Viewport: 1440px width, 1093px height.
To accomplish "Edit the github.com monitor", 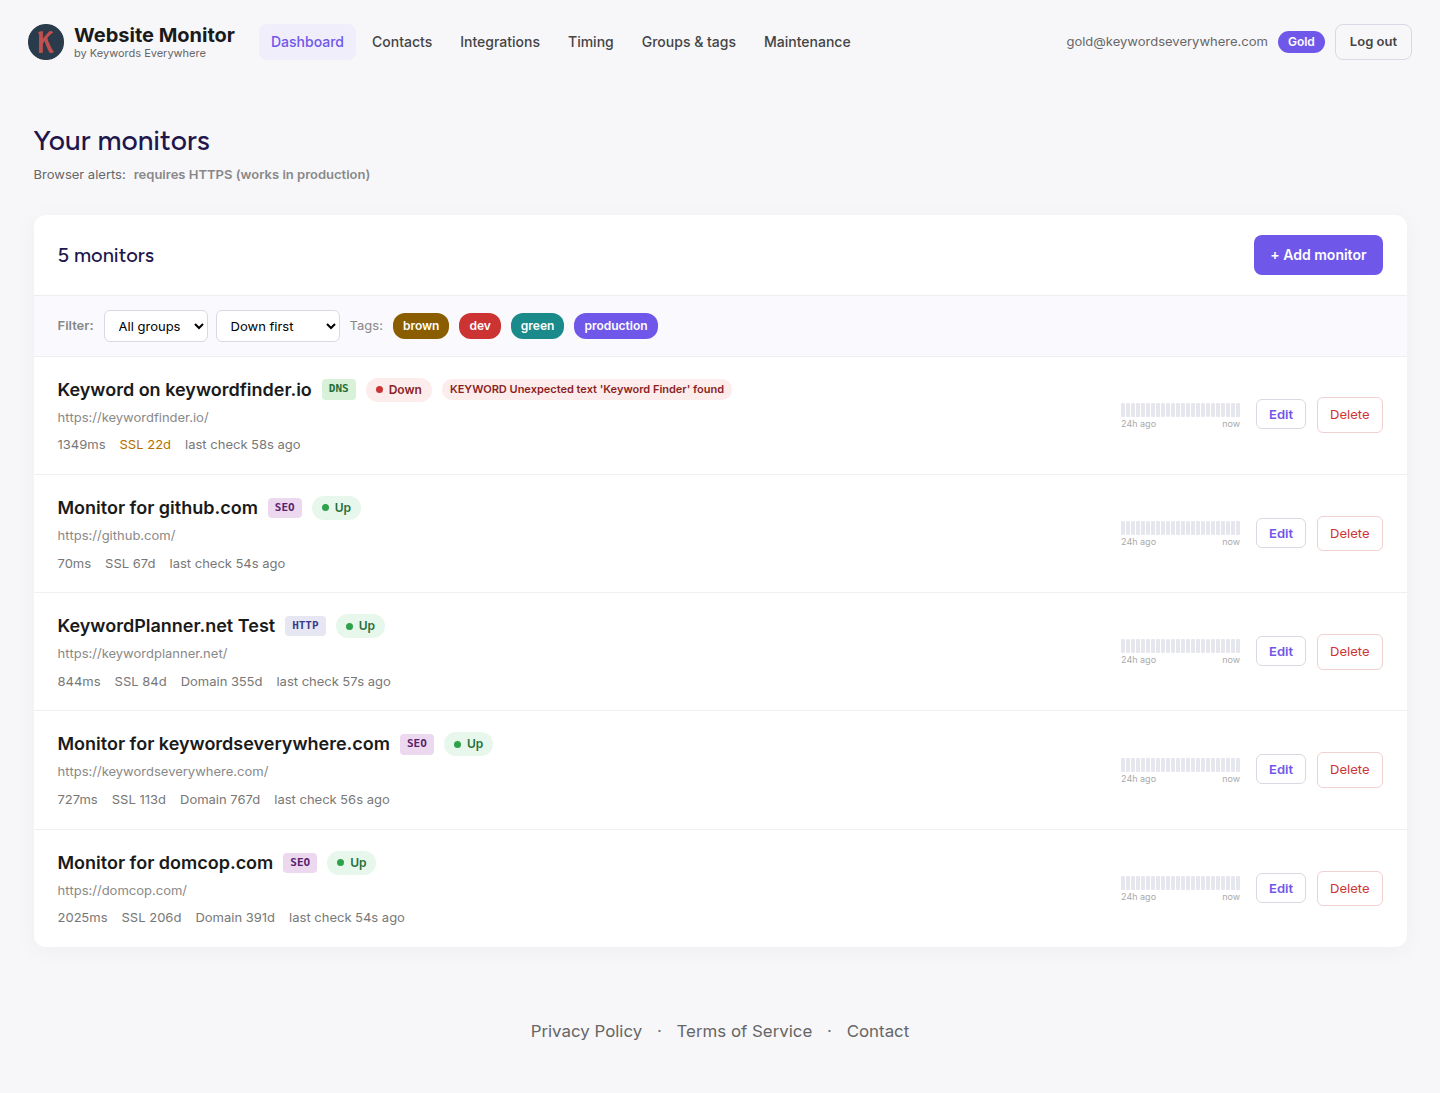I will point(1281,534).
